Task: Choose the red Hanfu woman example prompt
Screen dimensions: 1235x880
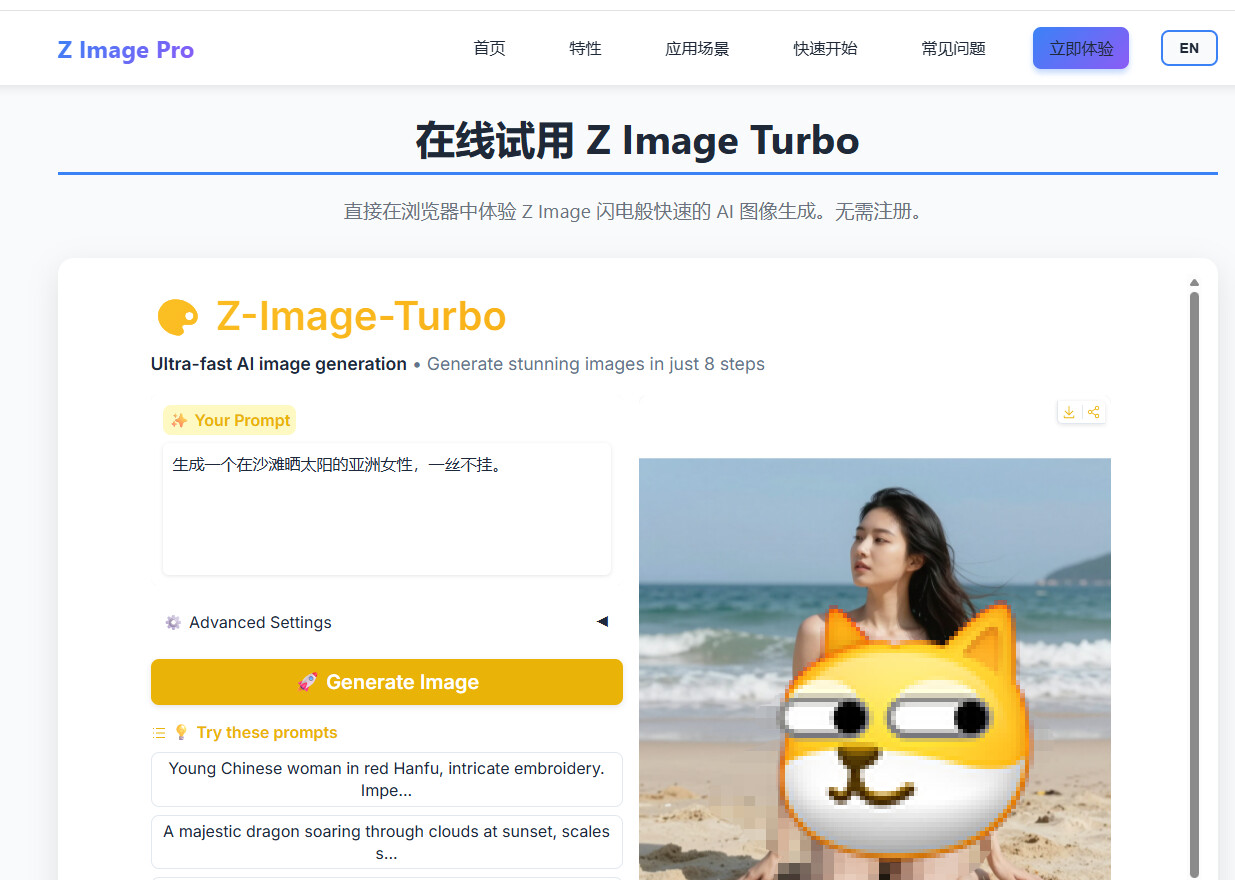Action: coord(387,779)
